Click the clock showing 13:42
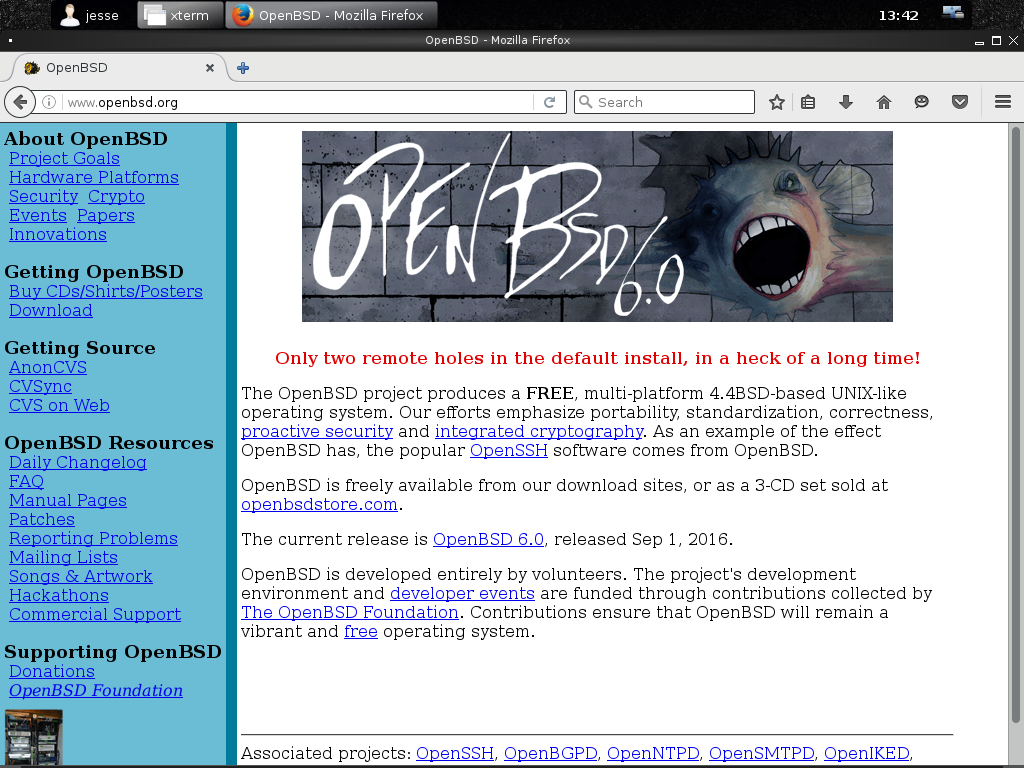This screenshot has height=768, width=1024. [899, 15]
